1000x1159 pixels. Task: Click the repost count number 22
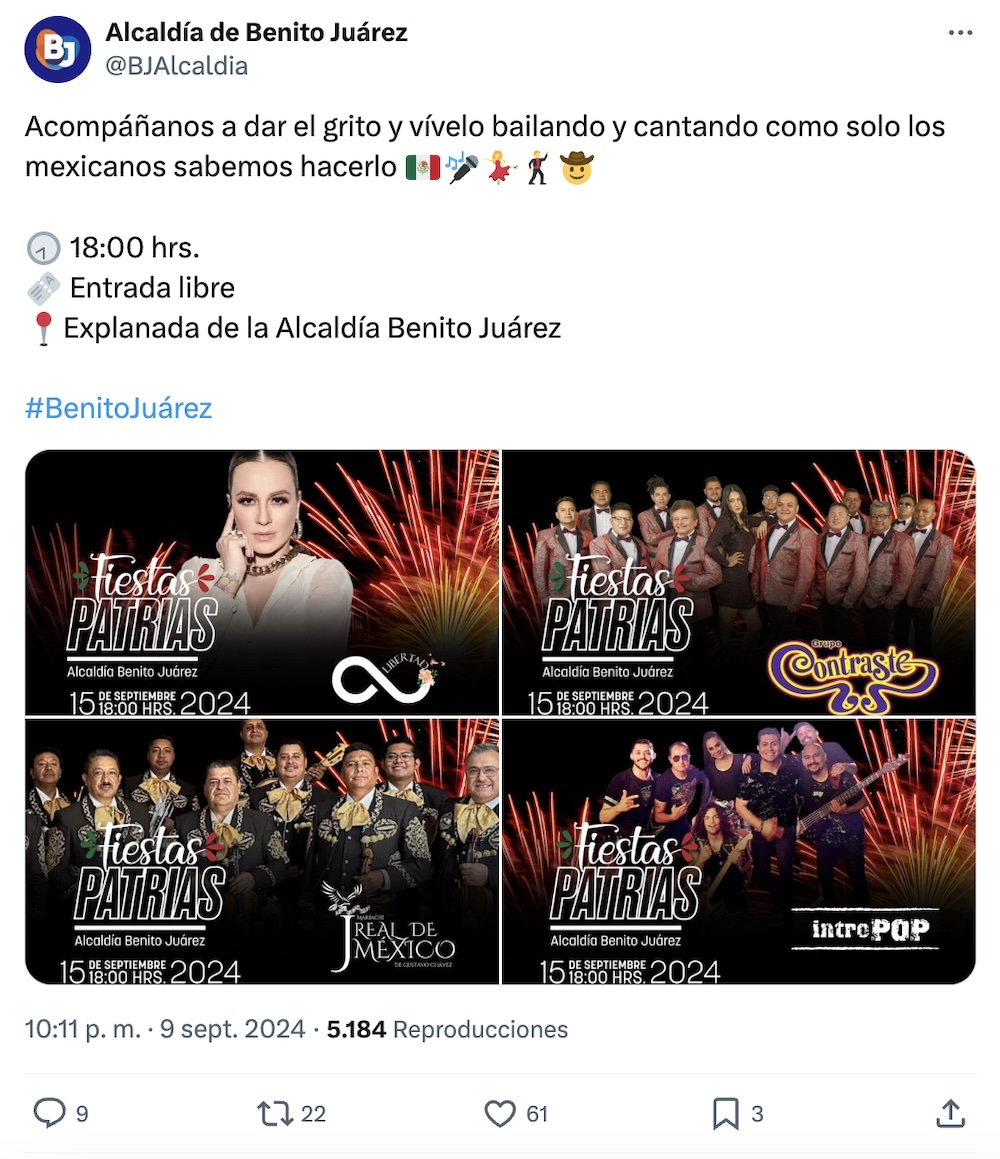tap(313, 1114)
